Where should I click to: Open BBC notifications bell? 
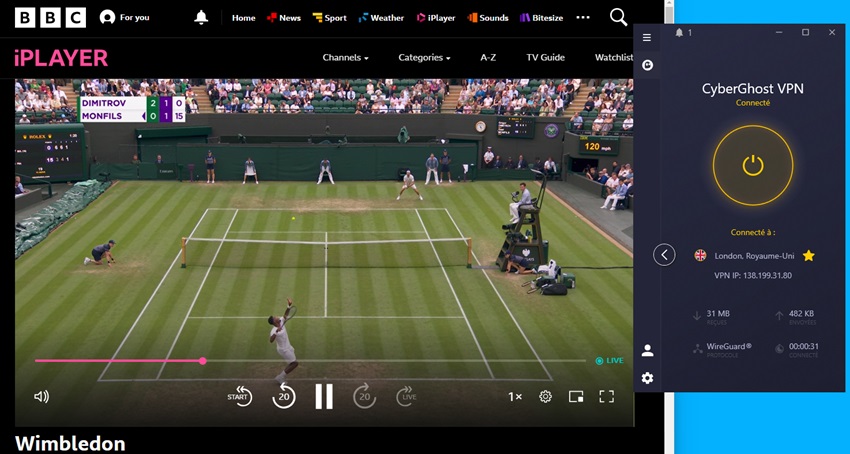(201, 17)
